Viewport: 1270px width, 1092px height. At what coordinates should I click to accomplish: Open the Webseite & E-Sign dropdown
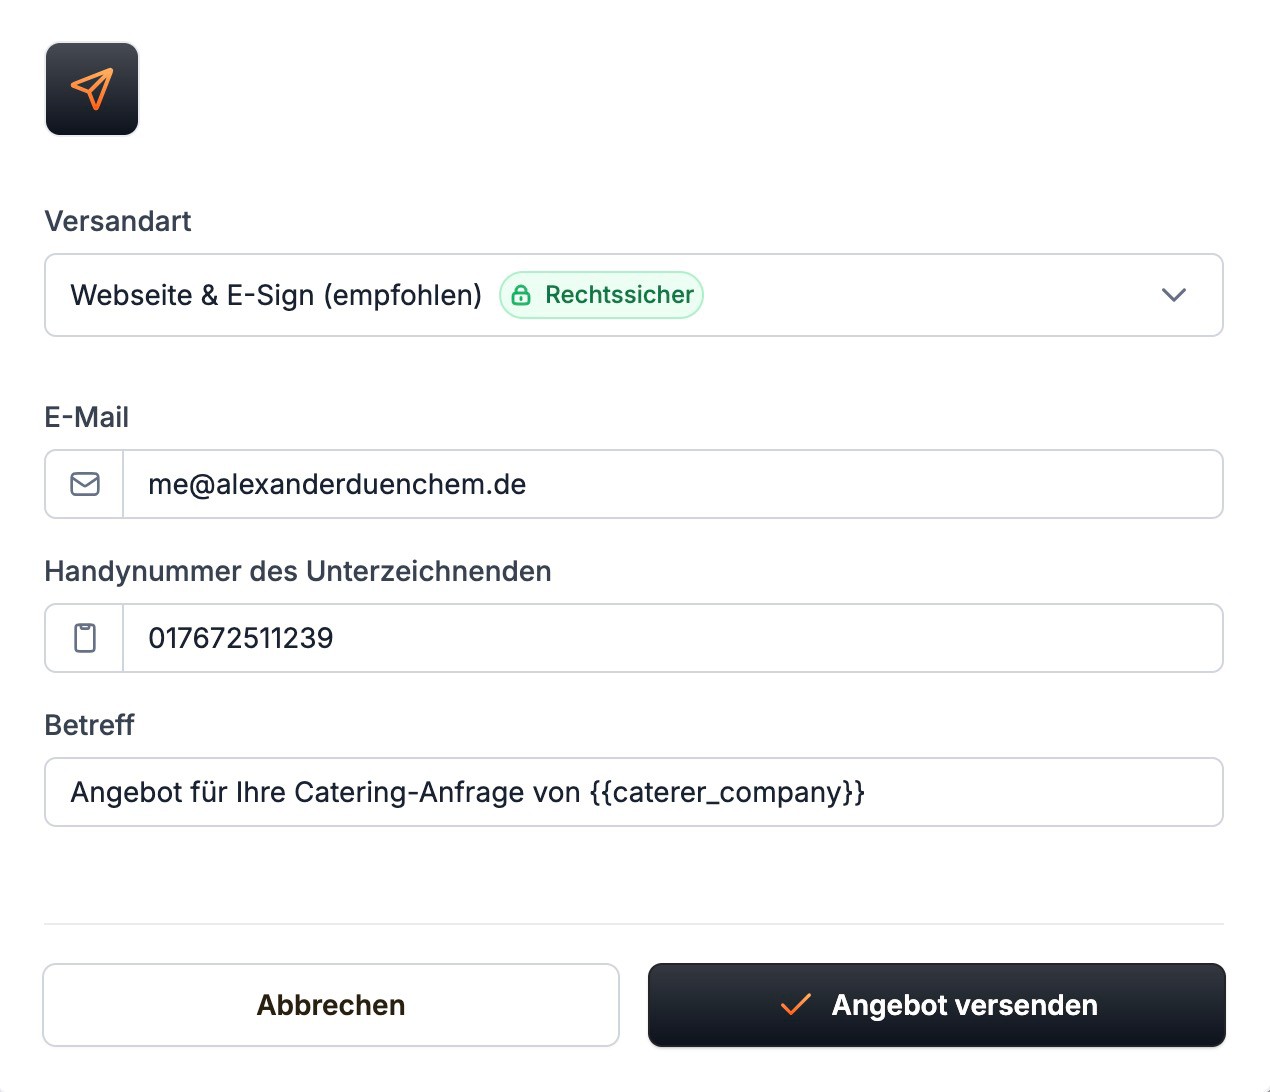click(x=634, y=295)
